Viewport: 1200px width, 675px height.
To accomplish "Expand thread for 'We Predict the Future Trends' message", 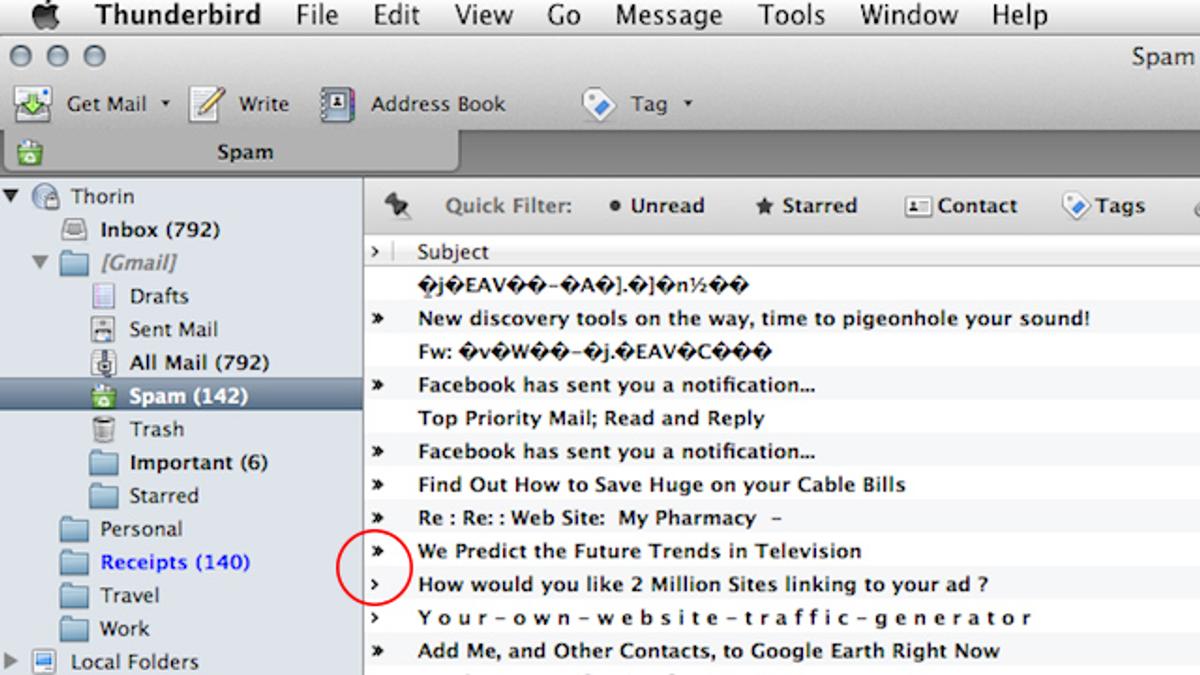I will [x=378, y=551].
